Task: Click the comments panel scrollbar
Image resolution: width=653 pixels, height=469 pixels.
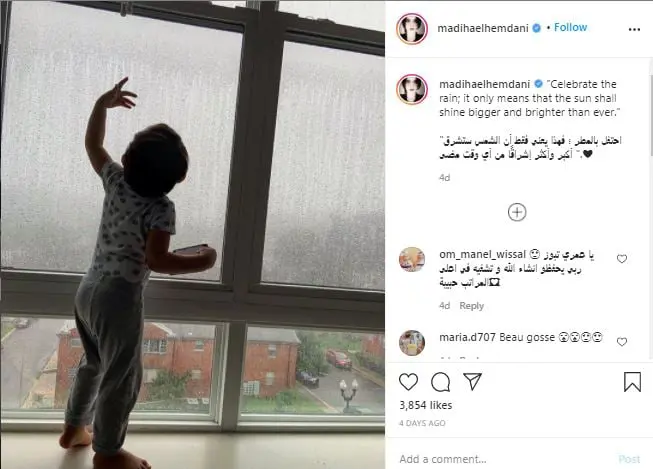Action: tap(651, 115)
